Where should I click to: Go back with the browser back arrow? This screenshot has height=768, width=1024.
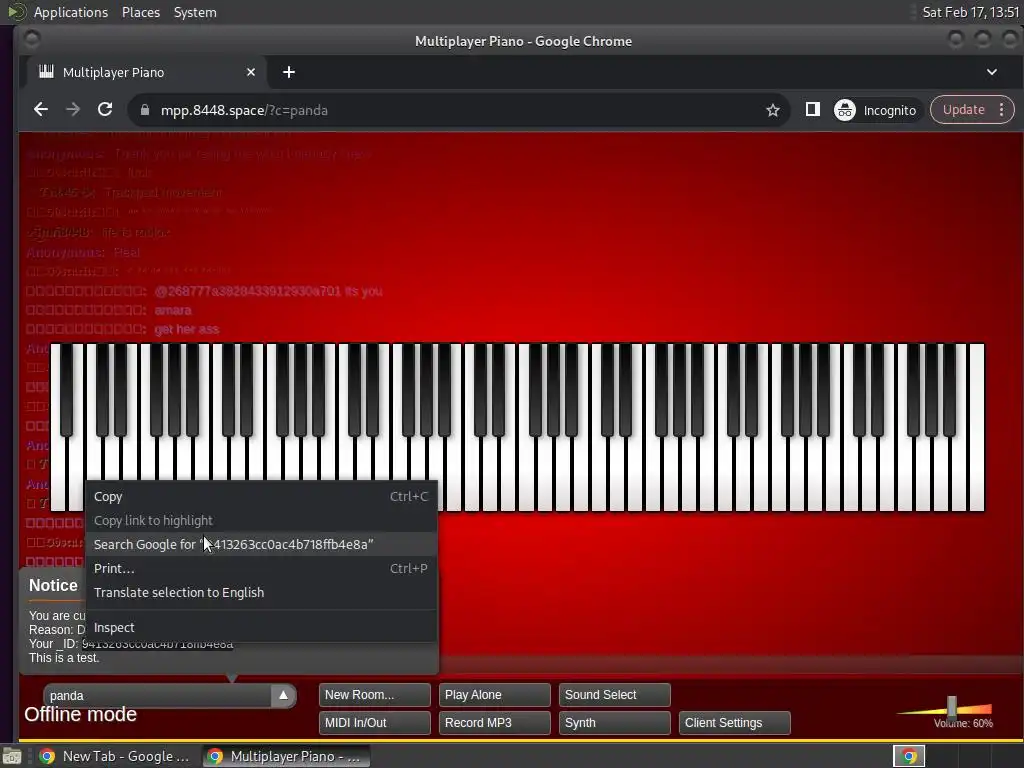[x=40, y=110]
